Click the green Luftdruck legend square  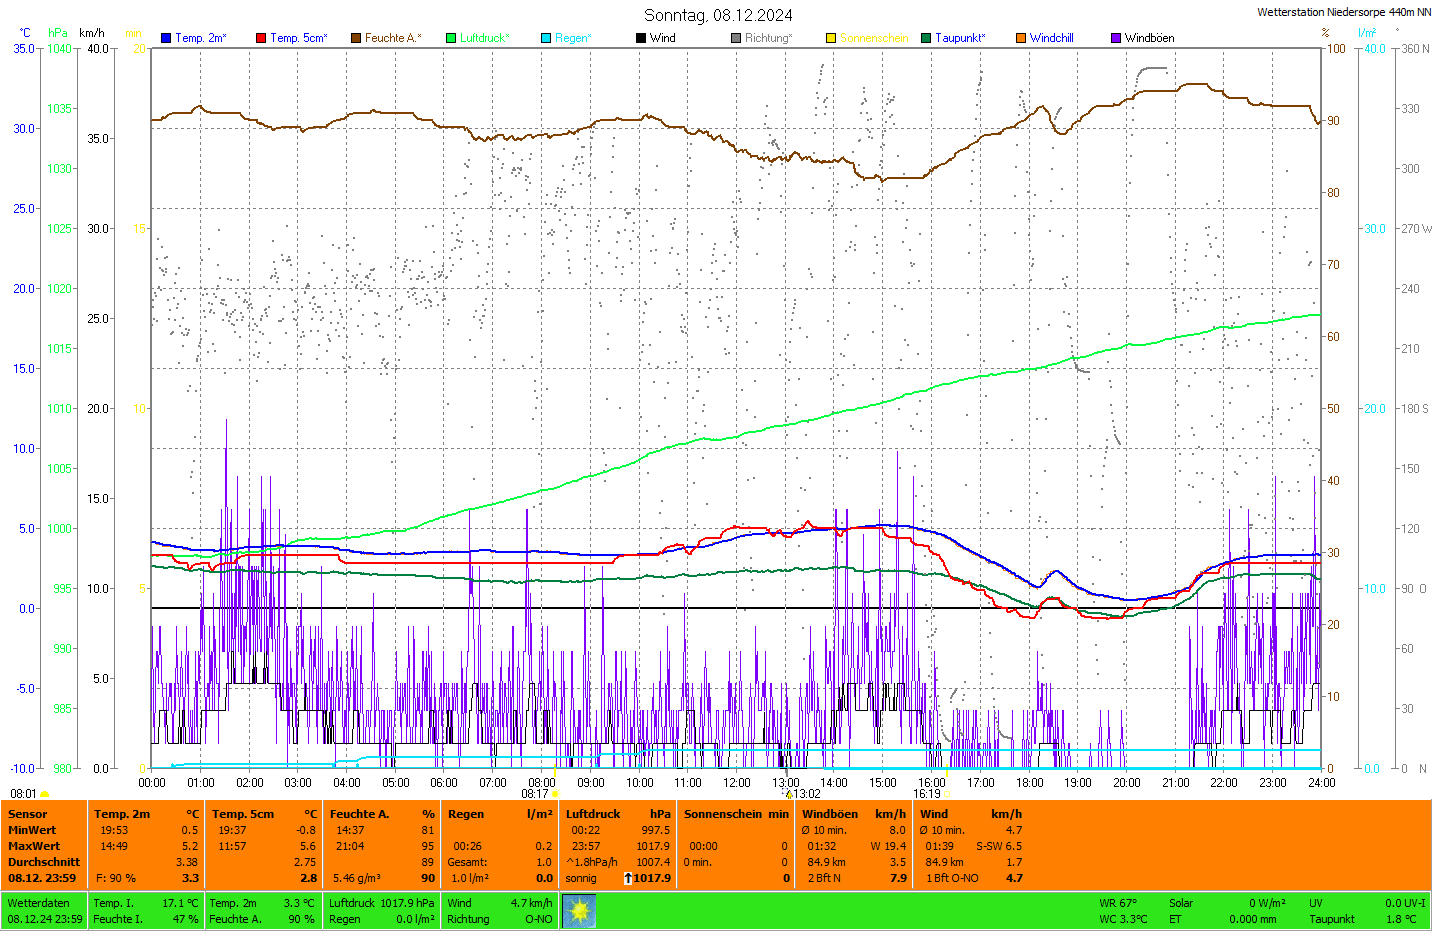click(451, 38)
